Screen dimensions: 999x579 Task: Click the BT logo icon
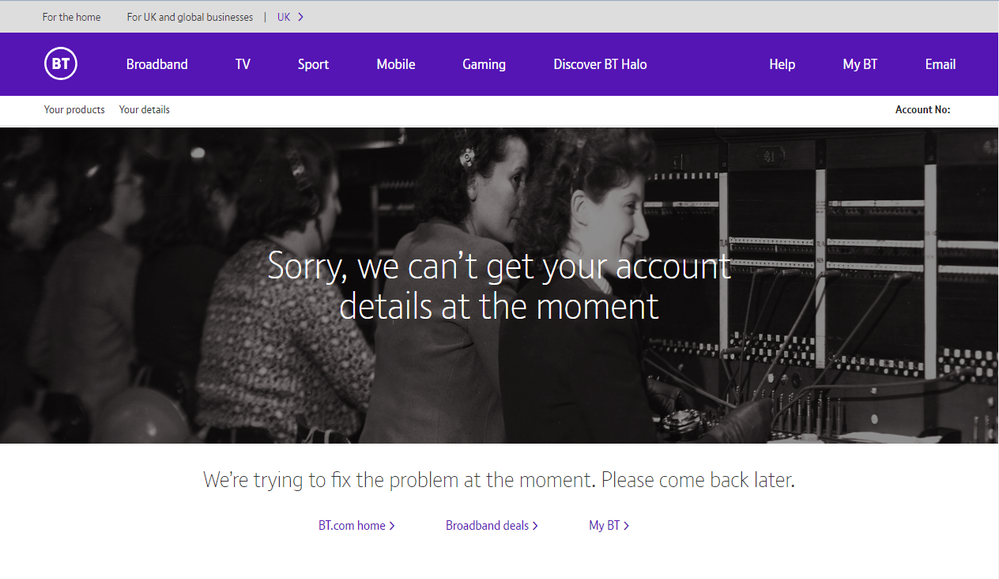[61, 64]
